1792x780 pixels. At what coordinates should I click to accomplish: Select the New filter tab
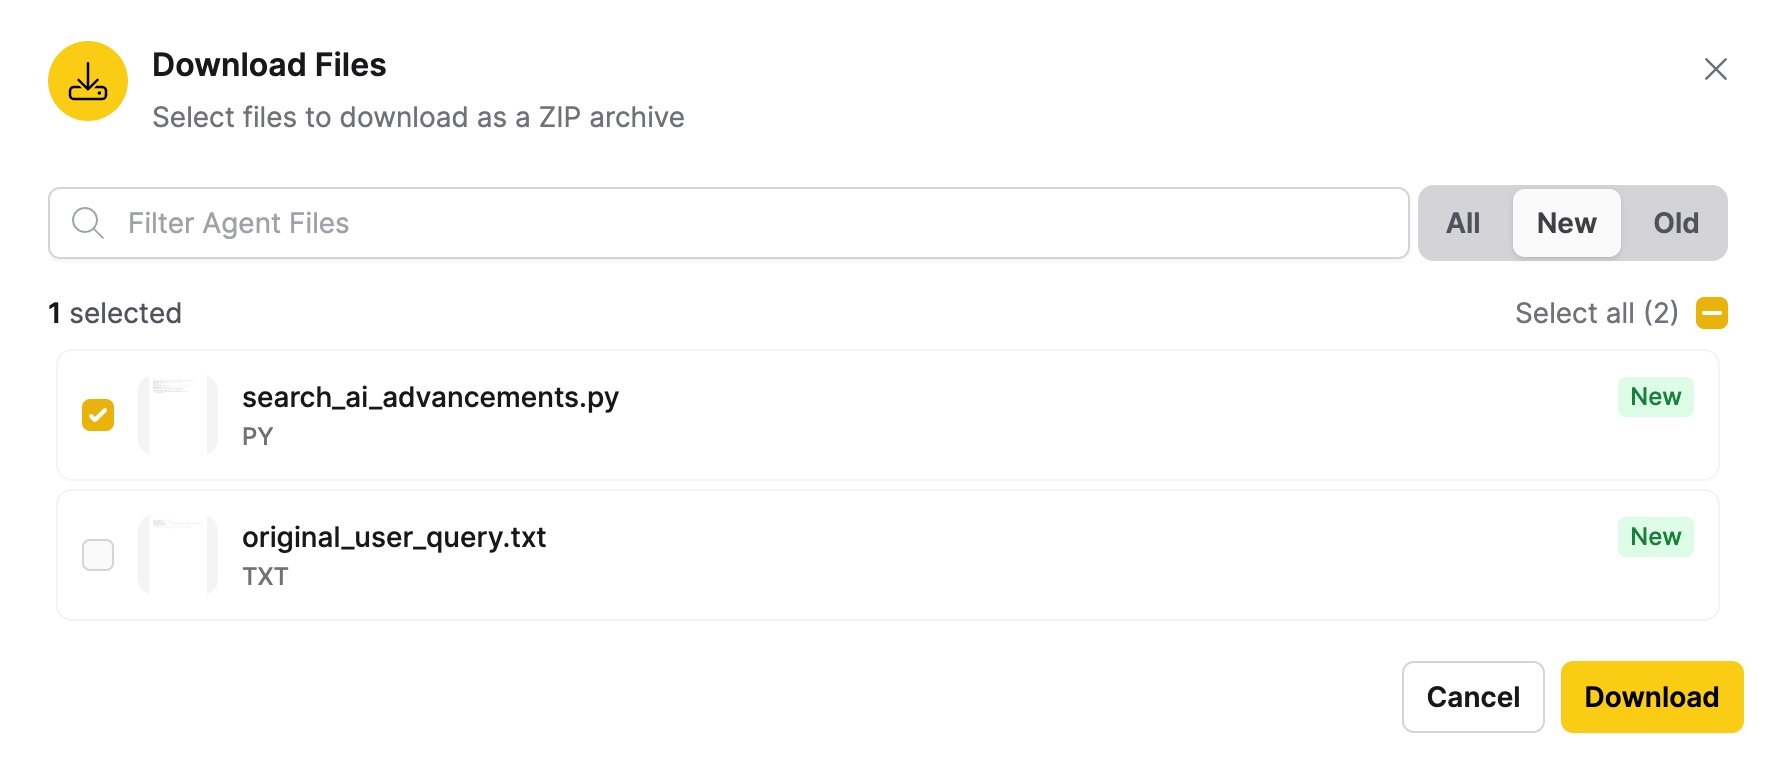point(1566,223)
